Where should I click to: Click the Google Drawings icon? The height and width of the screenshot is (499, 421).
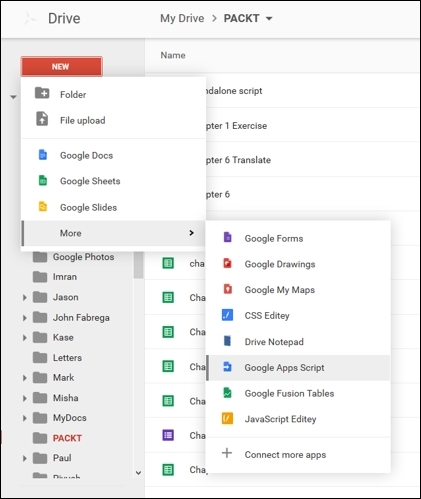(x=227, y=263)
